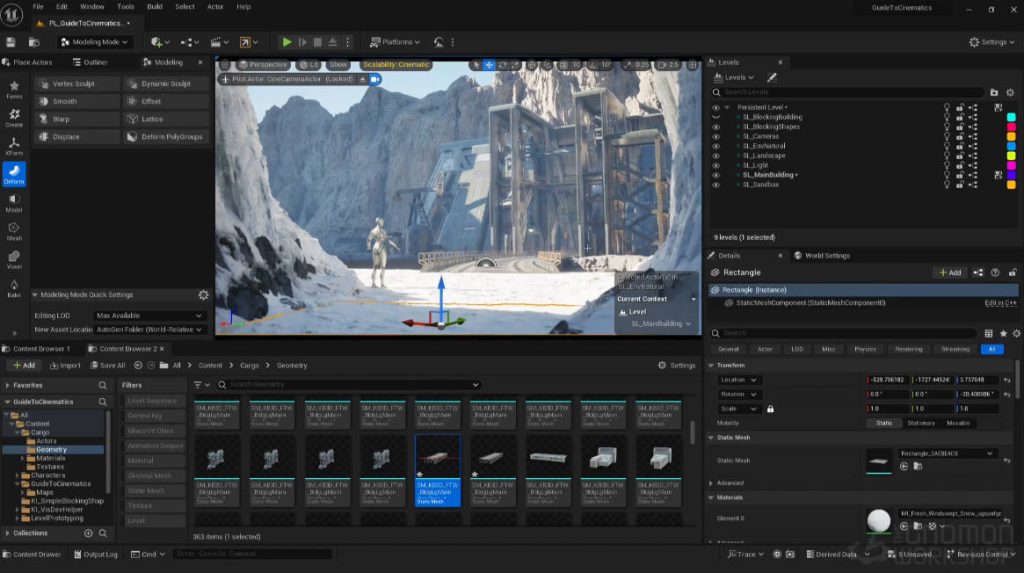
Task: Open the Build menu
Action: tap(155, 7)
